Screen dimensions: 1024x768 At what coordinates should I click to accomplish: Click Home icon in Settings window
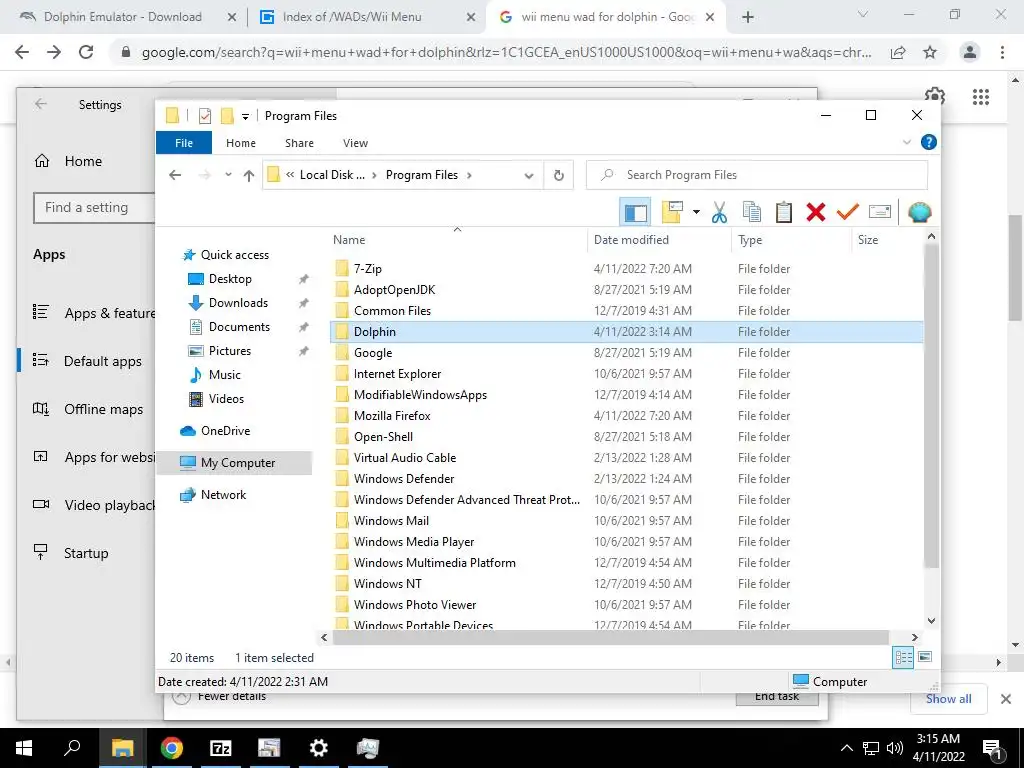click(x=42, y=161)
